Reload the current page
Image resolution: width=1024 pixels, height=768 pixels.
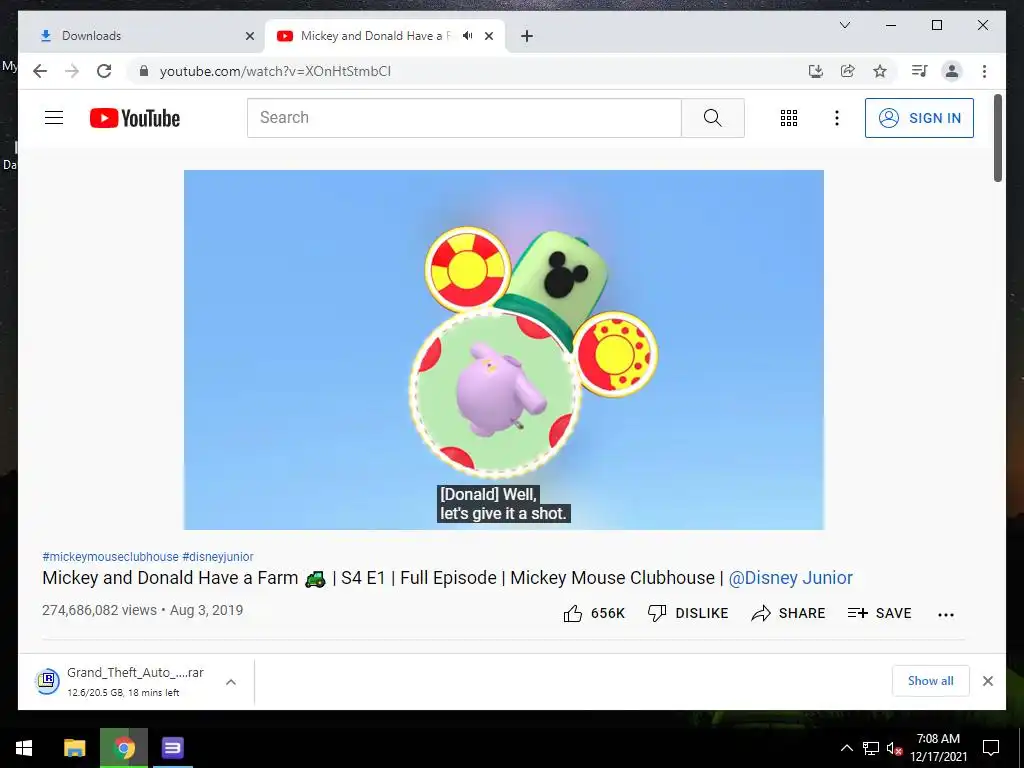point(104,71)
